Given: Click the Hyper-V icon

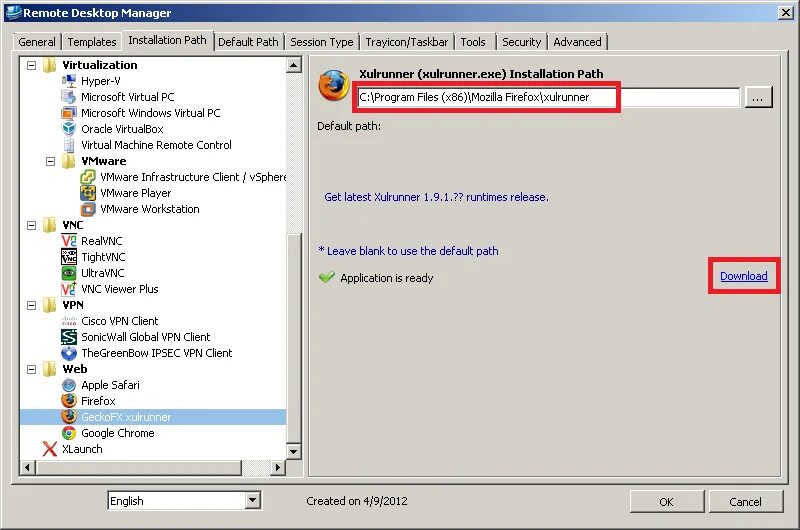Looking at the screenshot, I should pos(69,81).
